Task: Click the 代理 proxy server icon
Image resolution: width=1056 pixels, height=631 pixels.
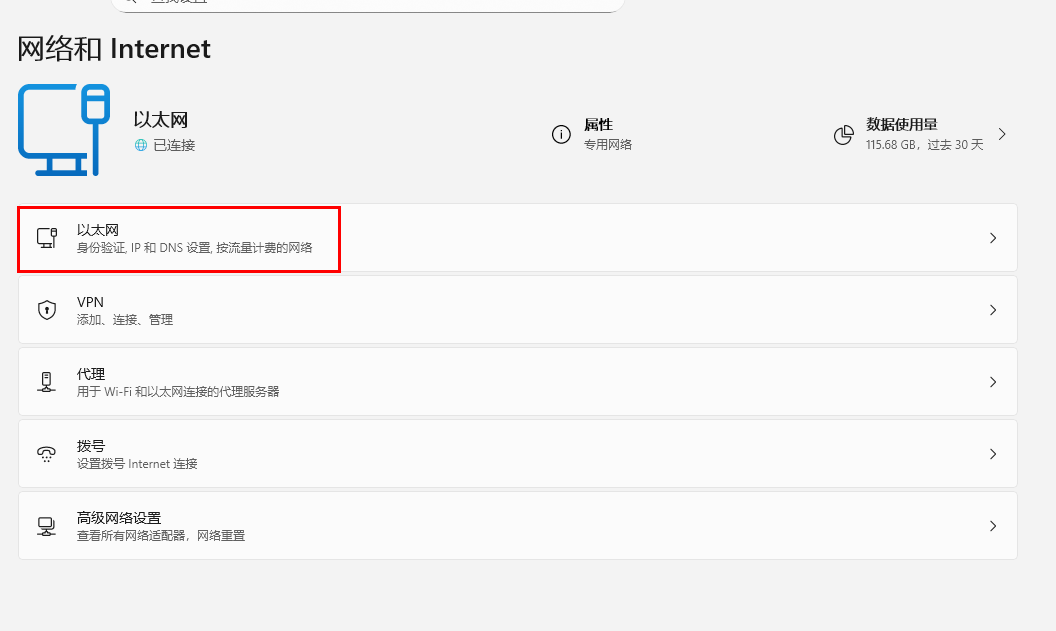Action: (x=46, y=382)
